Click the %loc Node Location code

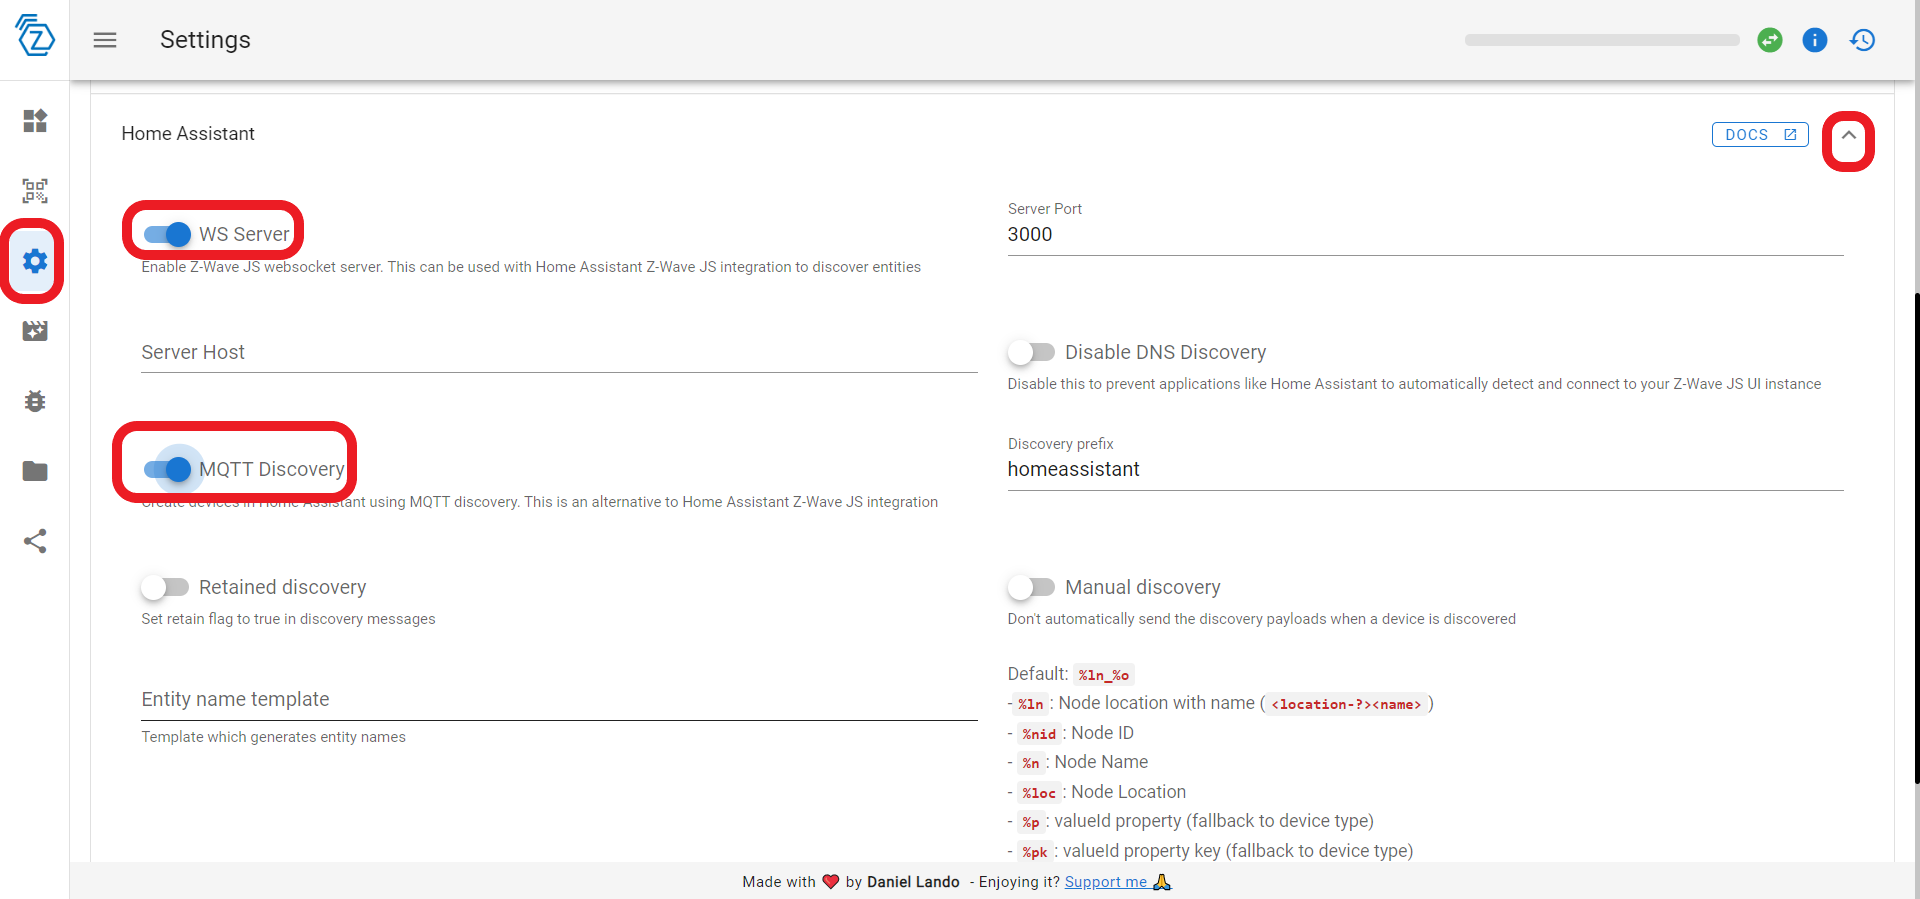(1039, 793)
